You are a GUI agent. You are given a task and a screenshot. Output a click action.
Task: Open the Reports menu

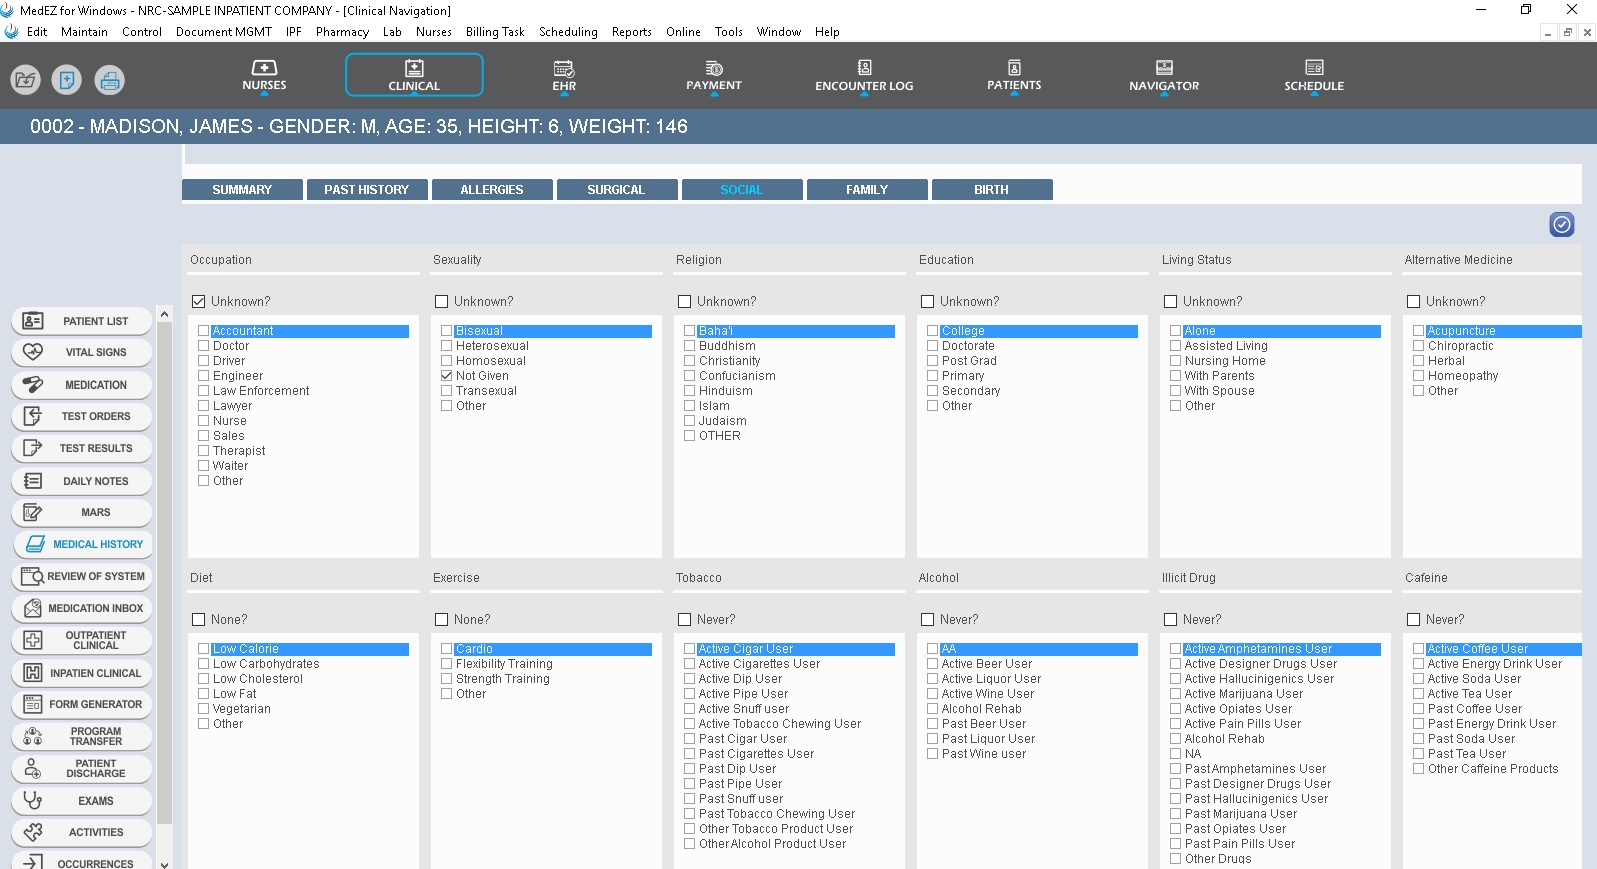coord(632,32)
